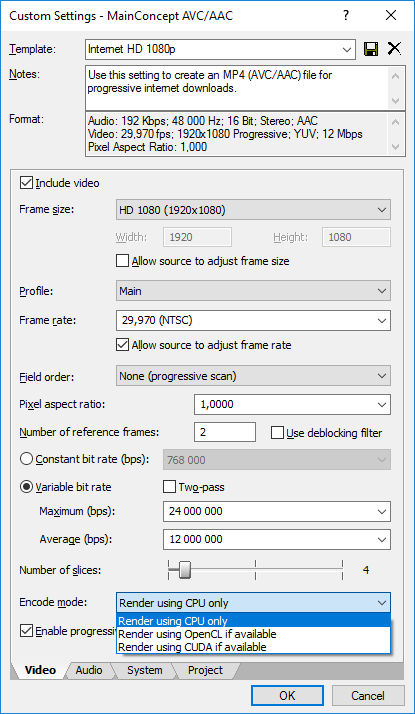Choose Render using CPU only option

(x=253, y=621)
